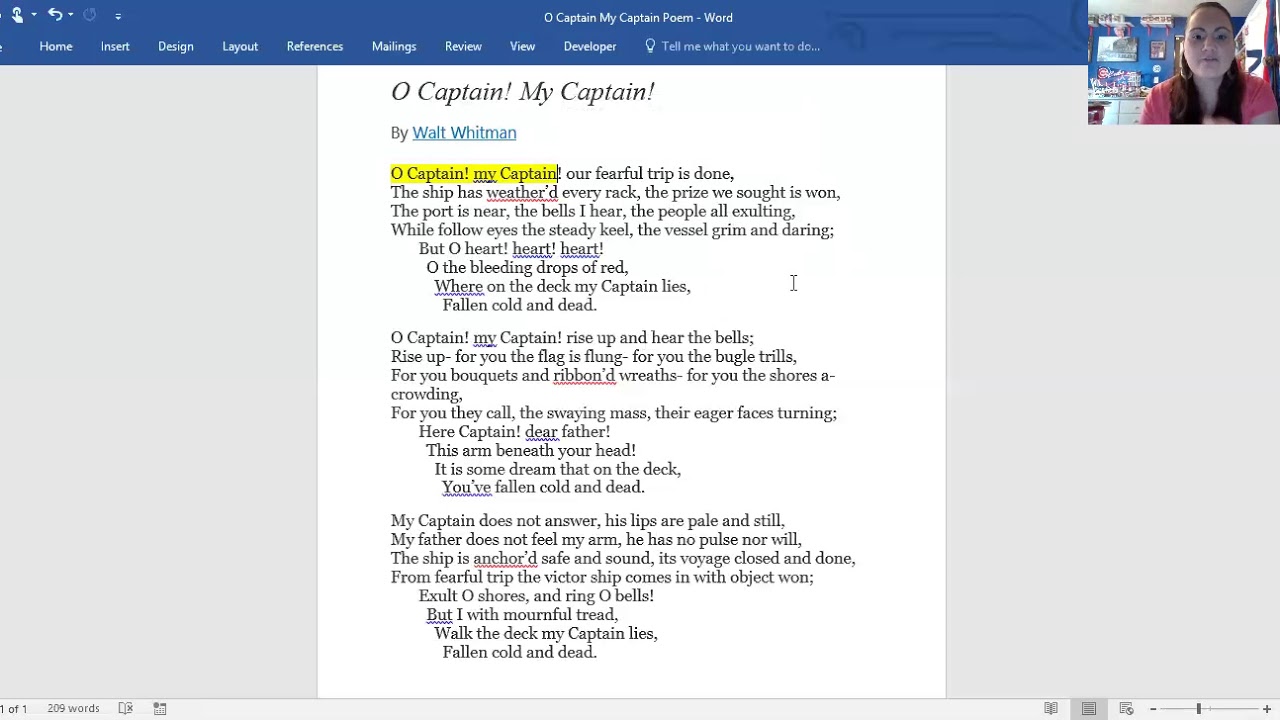The width and height of the screenshot is (1280, 720).
Task: Expand the Touch/Mouse Mode dropdown arrow
Action: 34,15
